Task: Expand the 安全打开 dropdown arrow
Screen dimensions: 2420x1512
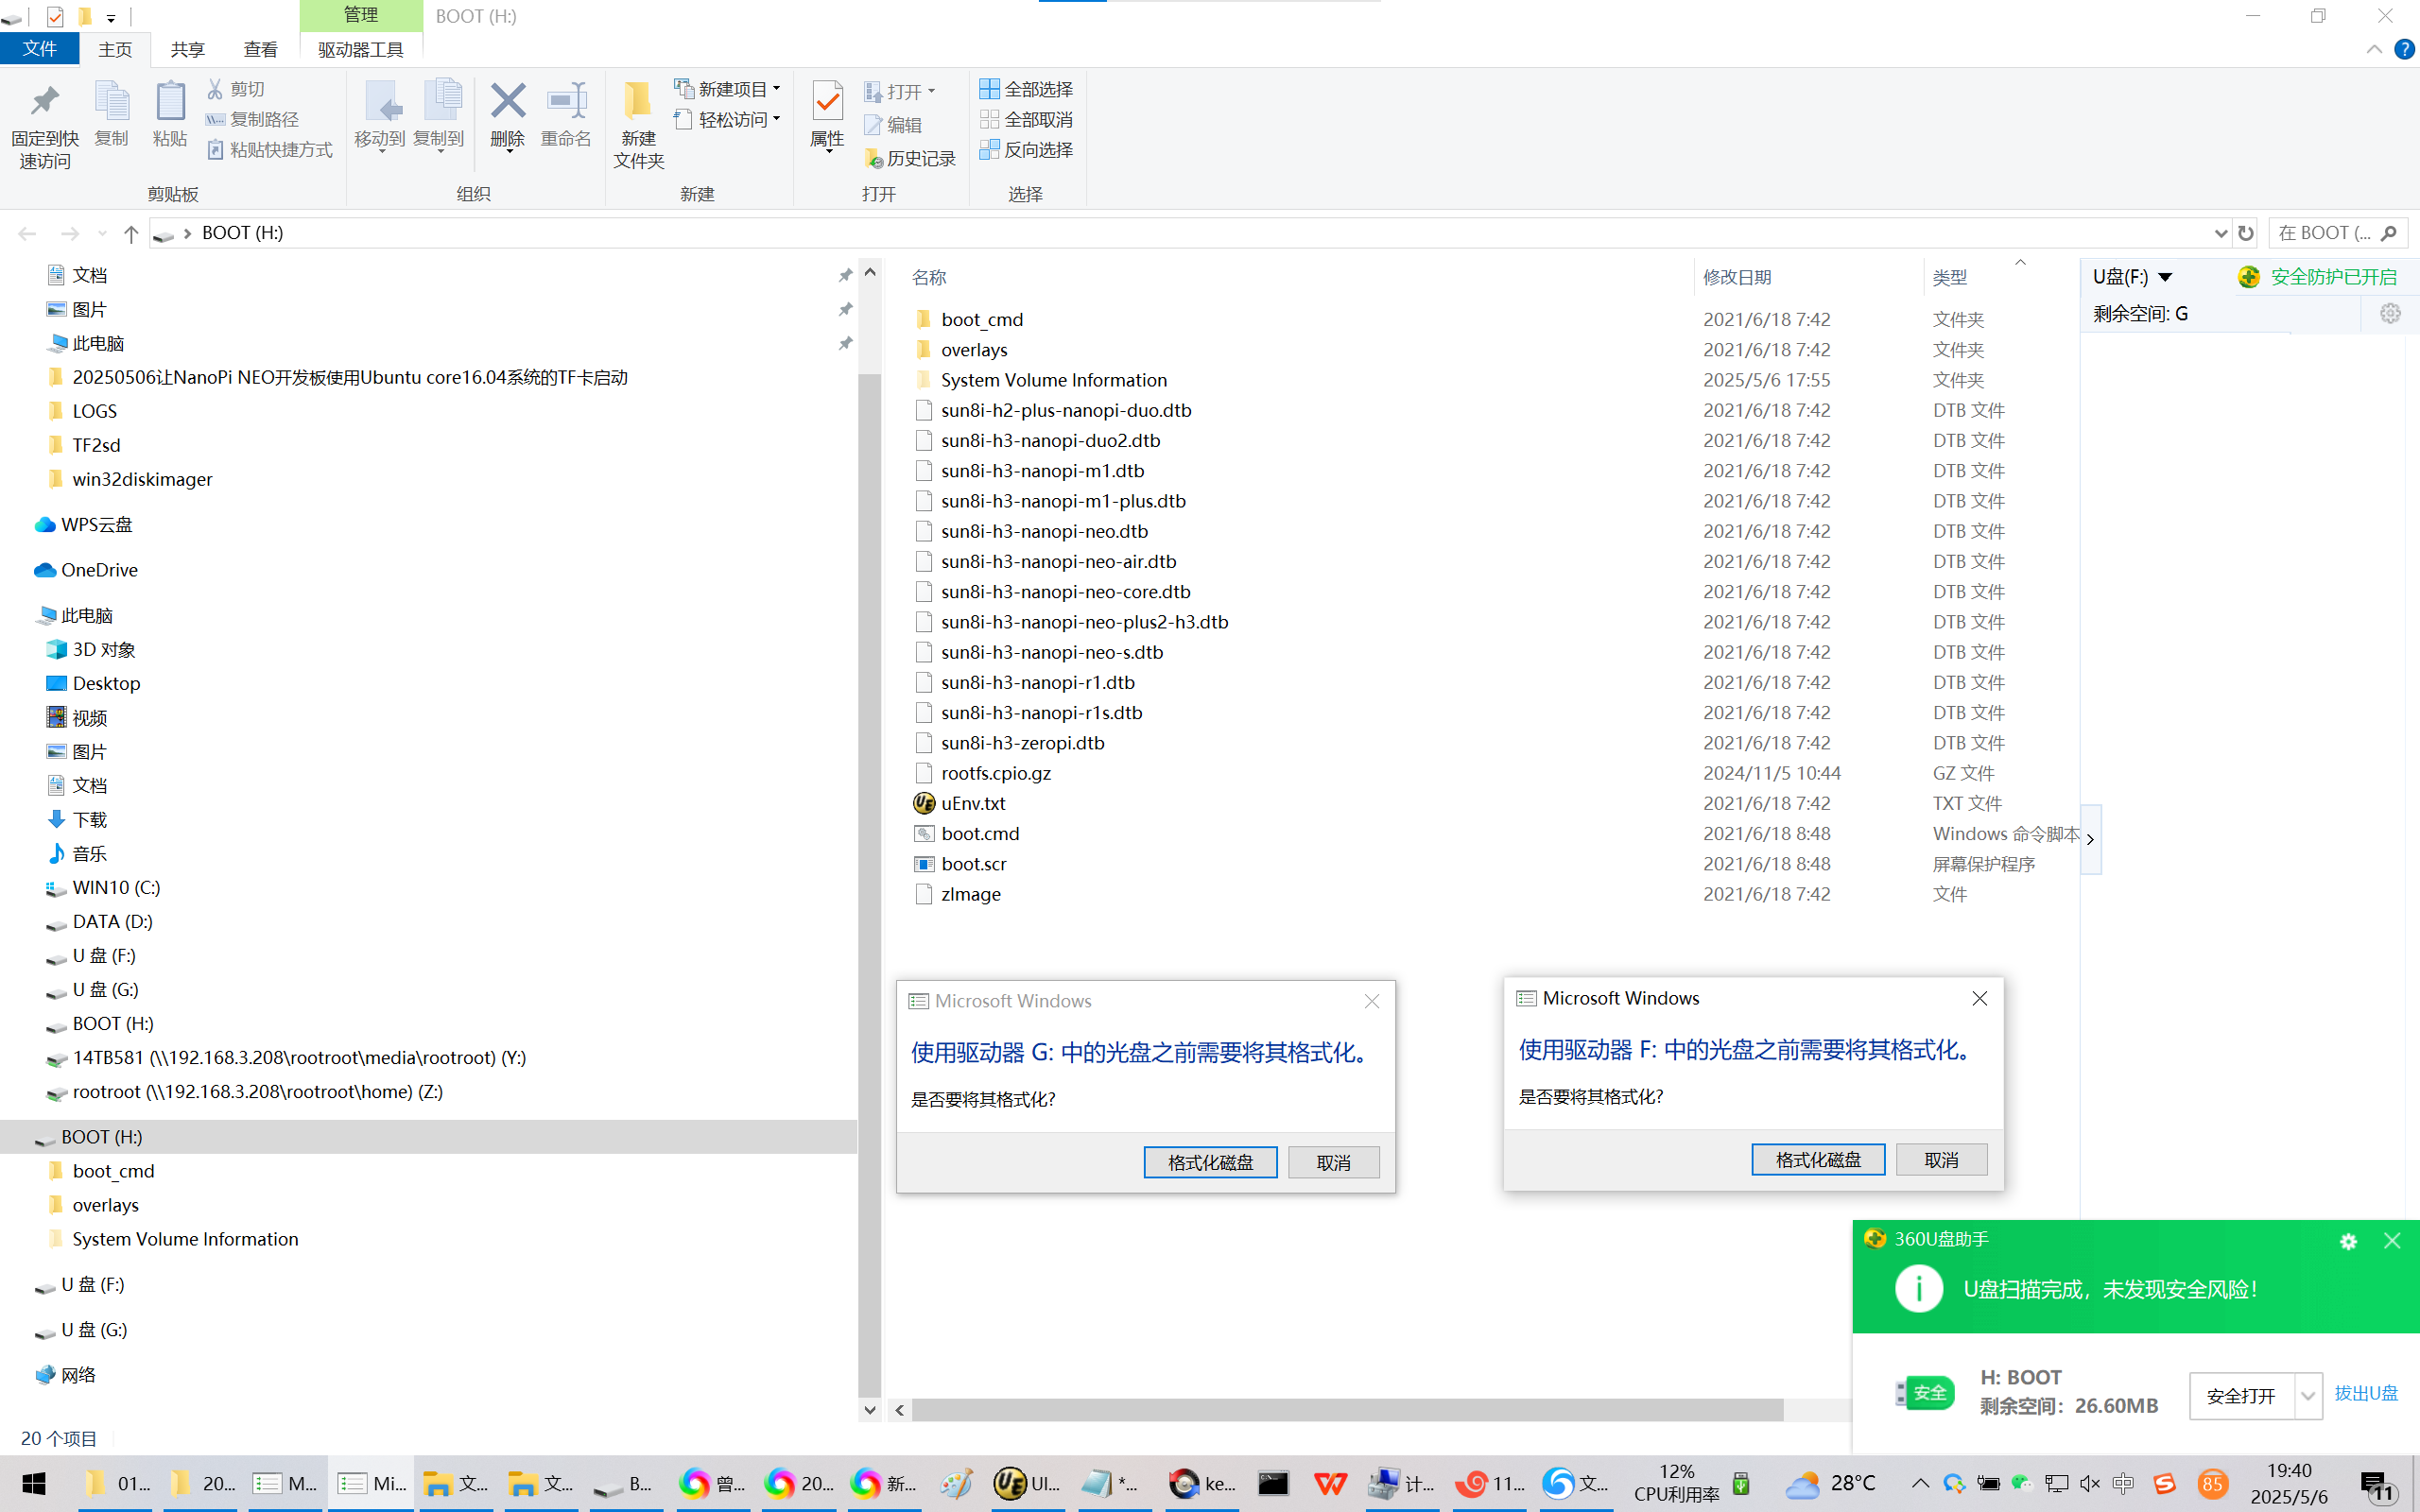Action: 2307,1395
